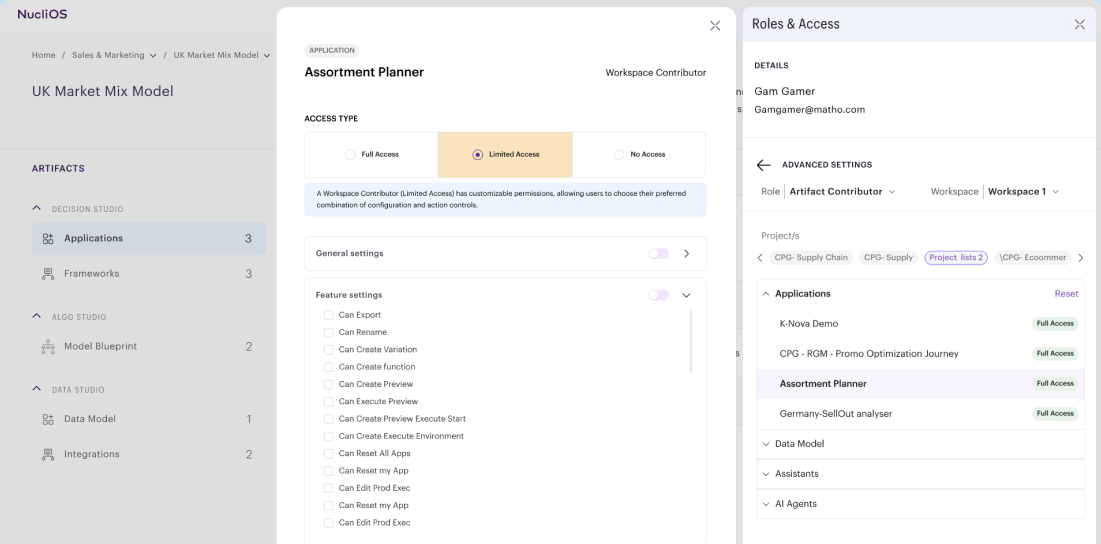The image size is (1101, 544).
Task: Select the Germany-SellOut analyser row
Action: (921, 414)
